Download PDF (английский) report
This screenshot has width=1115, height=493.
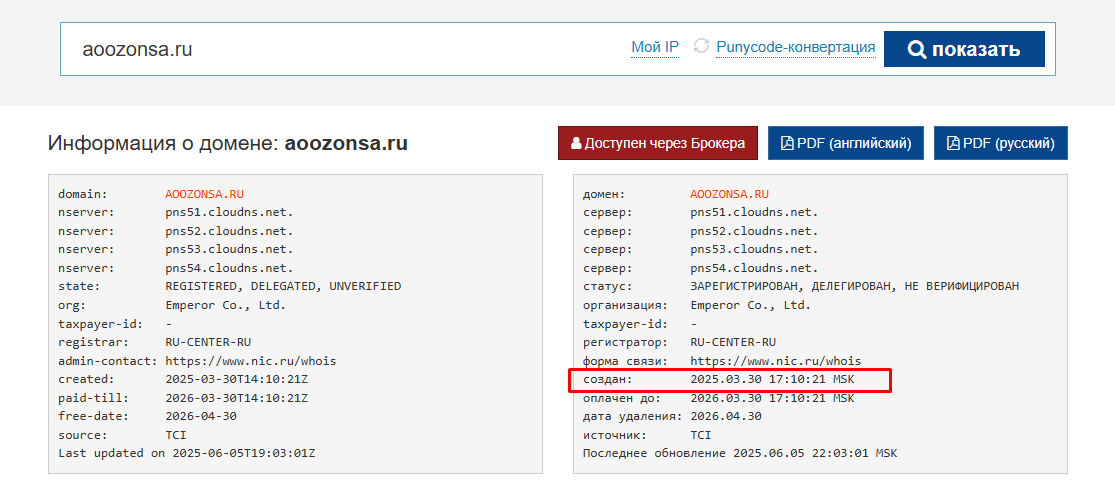pos(846,143)
